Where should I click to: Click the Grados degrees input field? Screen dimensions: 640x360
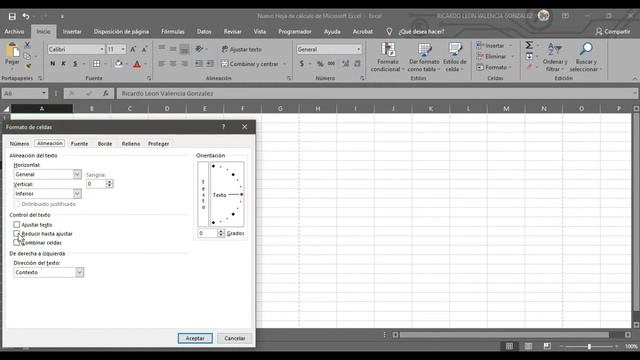tap(207, 233)
